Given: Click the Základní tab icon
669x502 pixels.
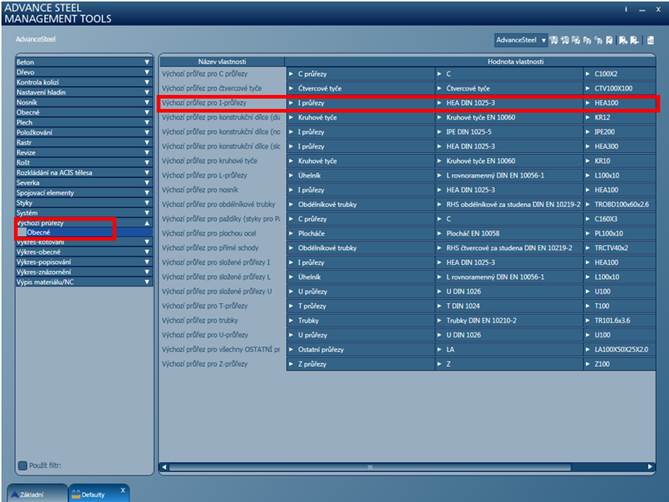Looking at the screenshot, I should 15,494.
